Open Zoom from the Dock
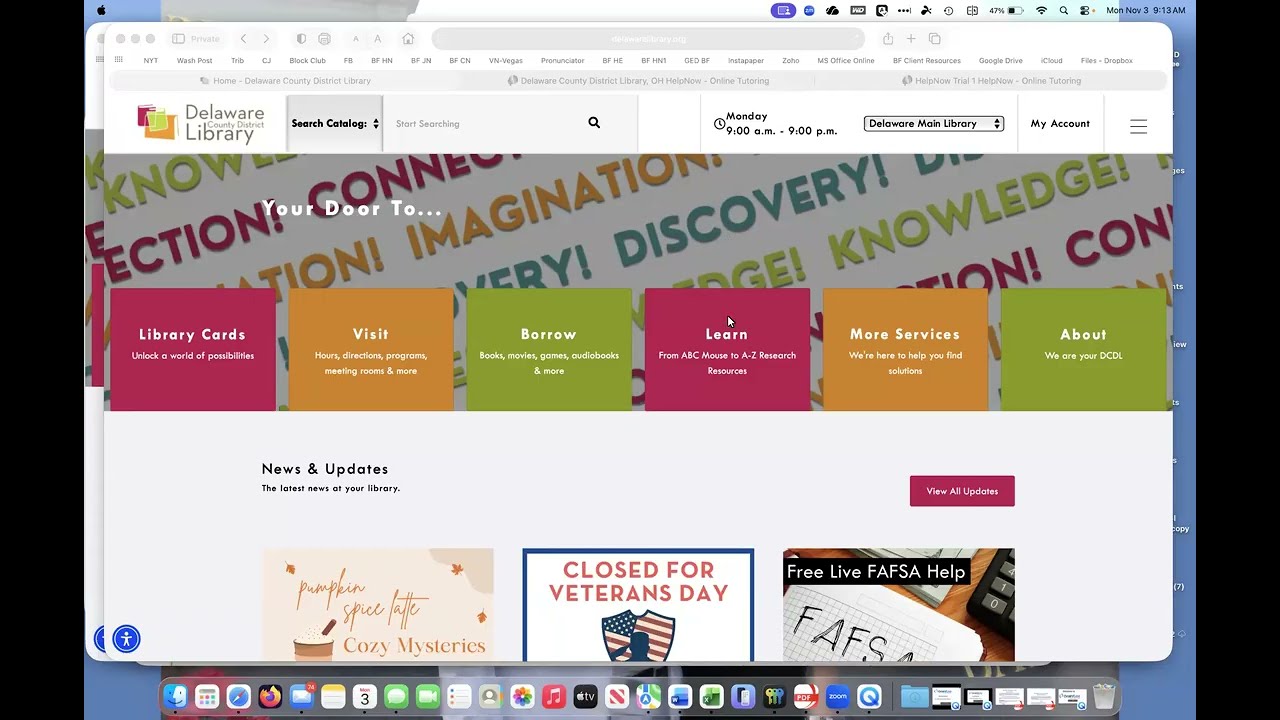The image size is (1280, 720). [x=838, y=696]
